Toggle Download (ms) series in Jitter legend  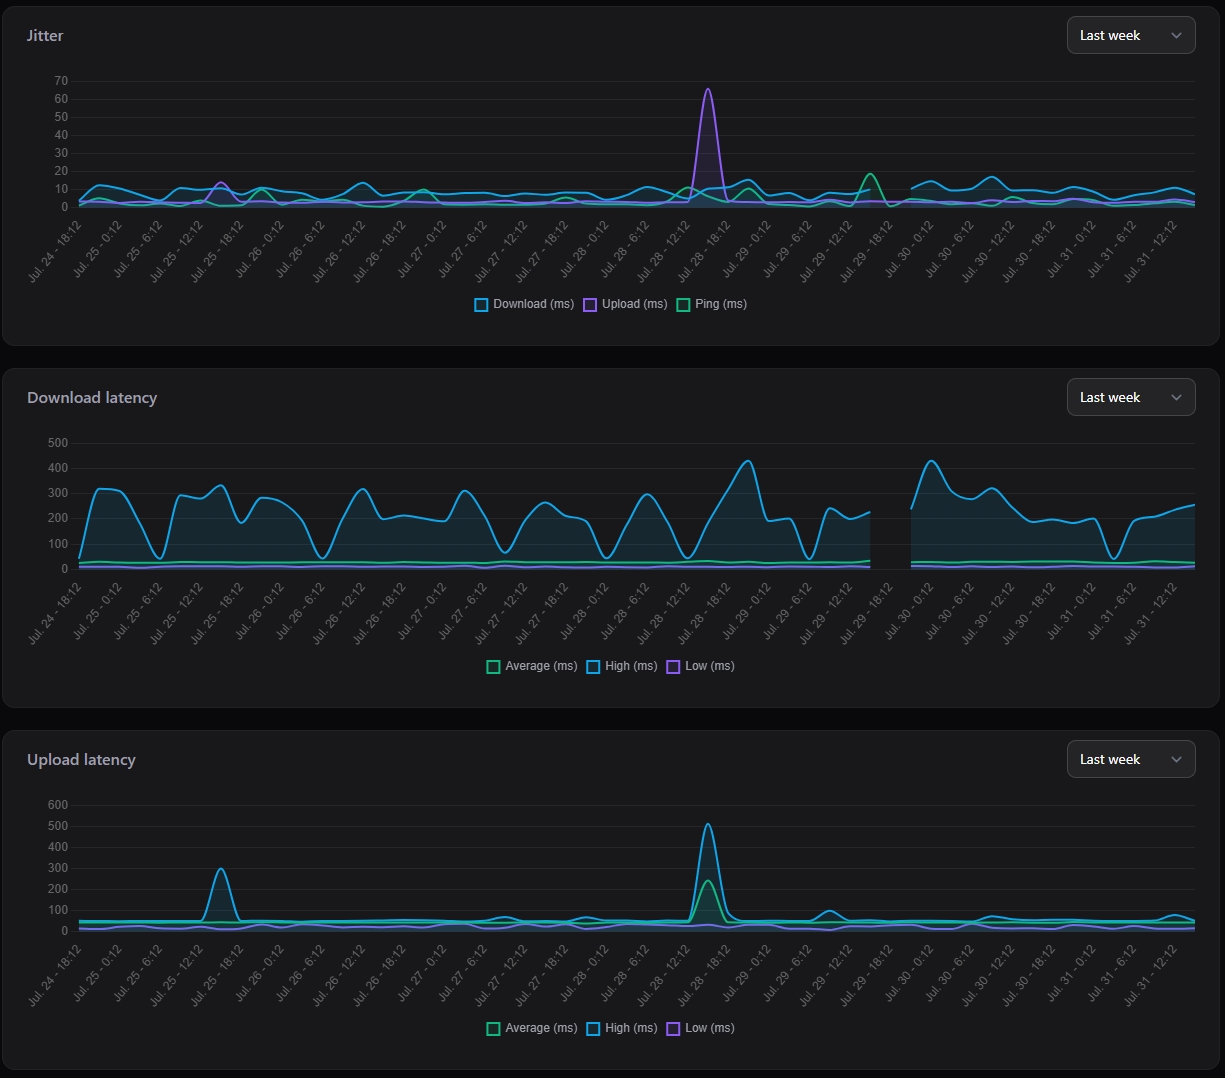point(524,304)
